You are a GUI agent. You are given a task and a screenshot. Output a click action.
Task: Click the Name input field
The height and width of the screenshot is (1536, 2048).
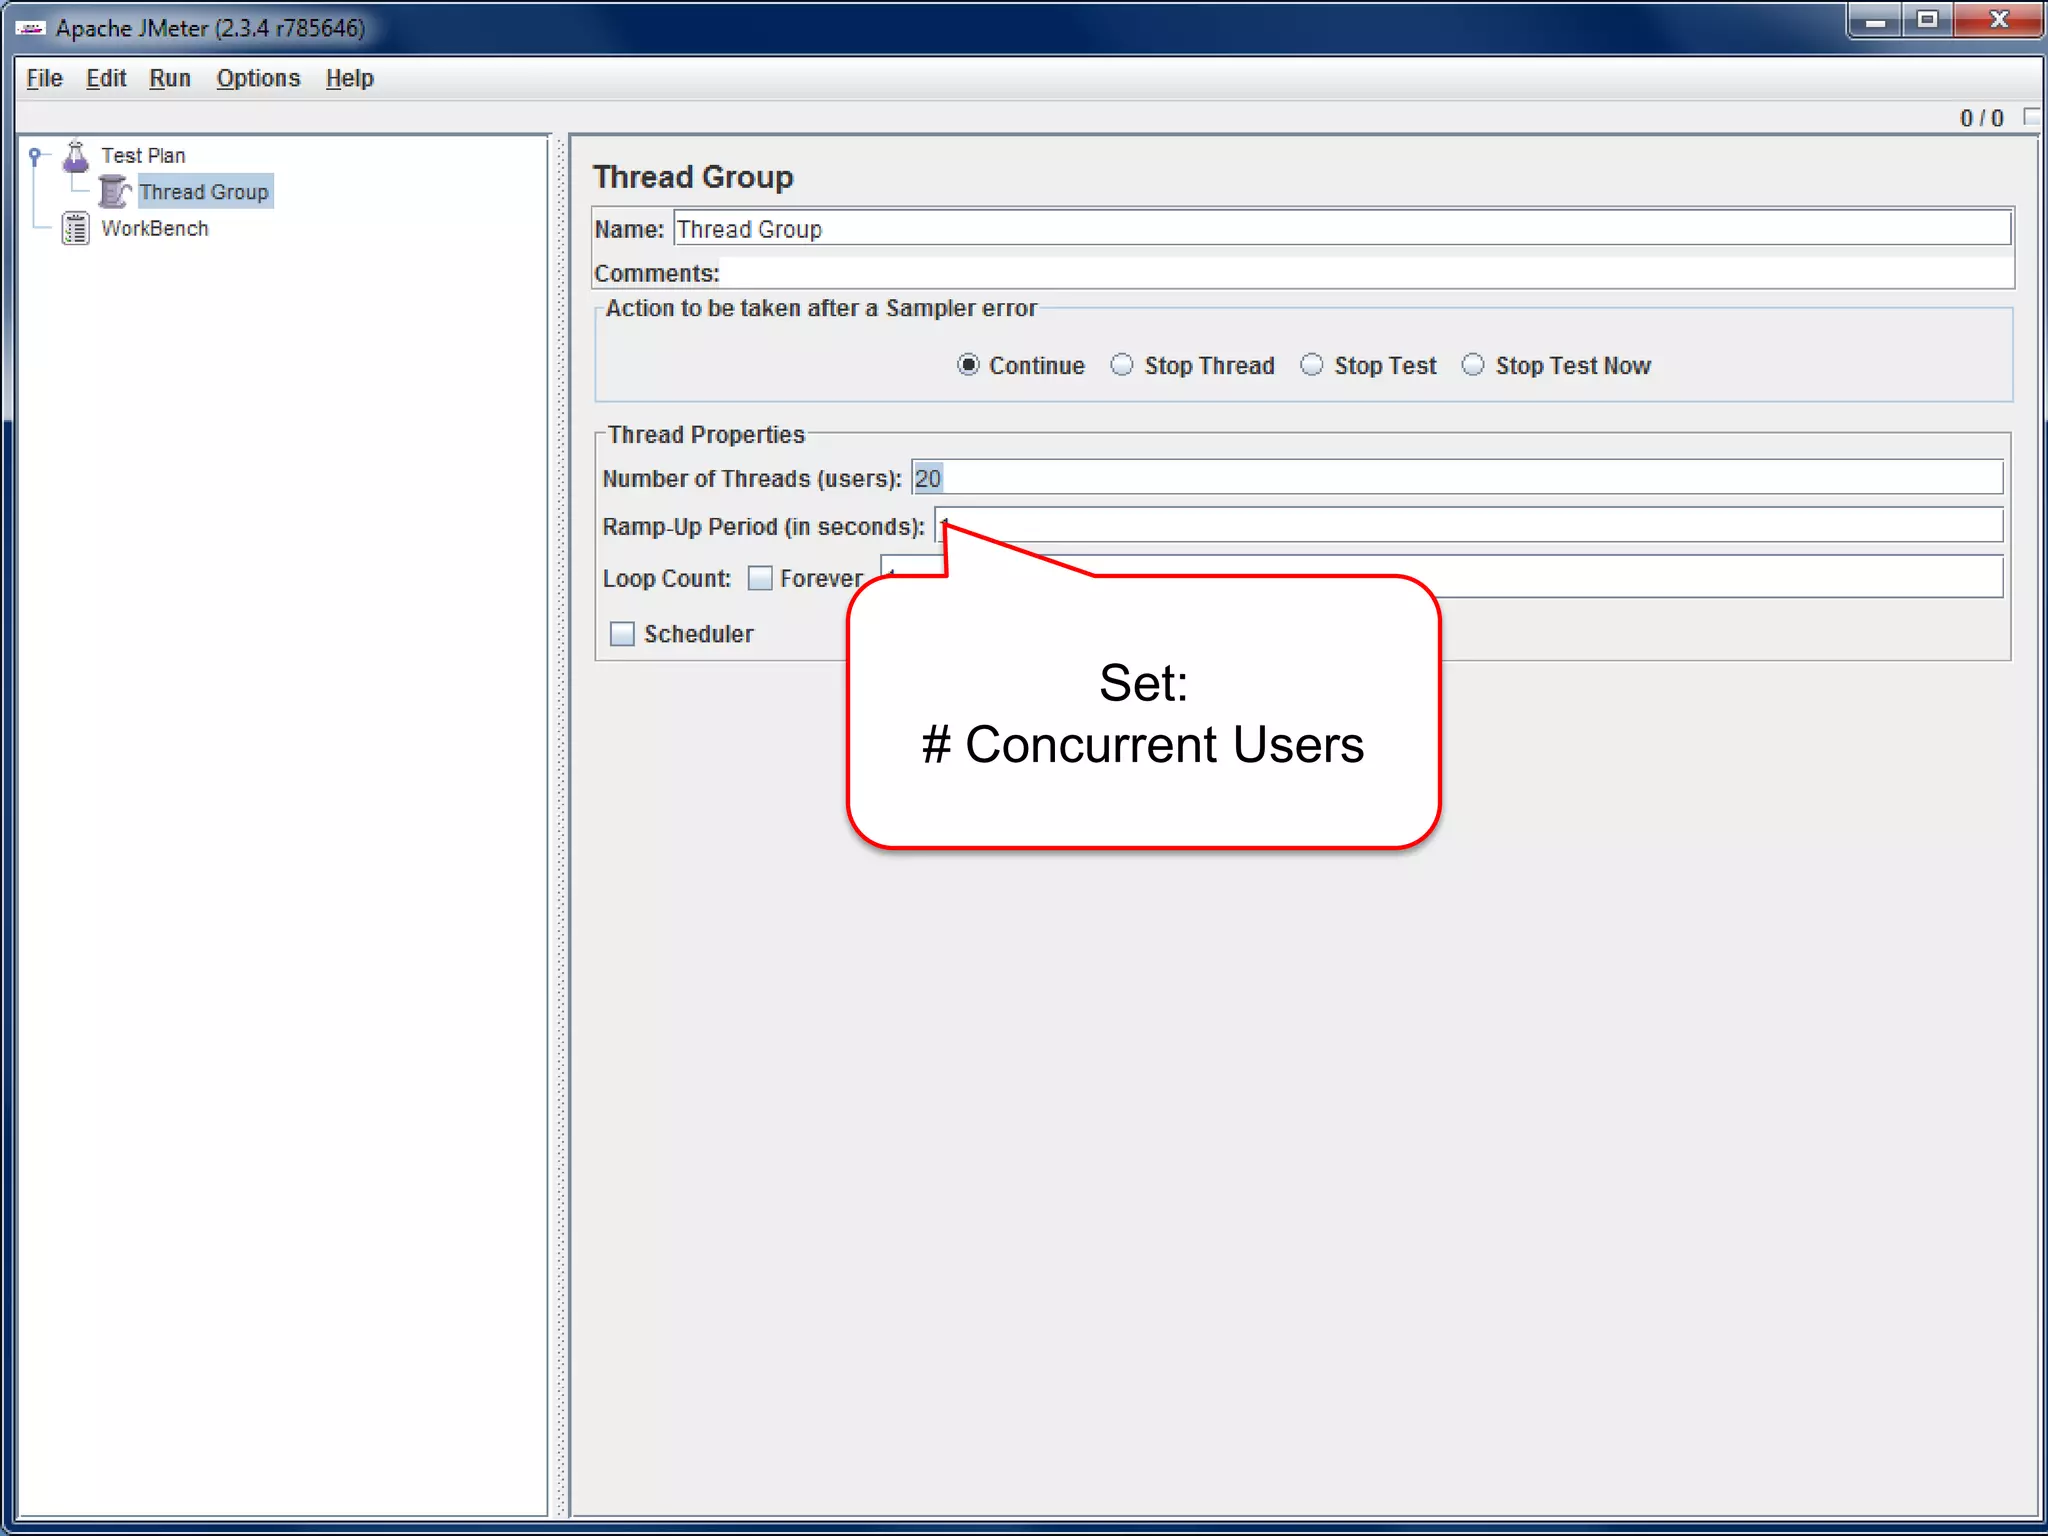click(x=1342, y=228)
